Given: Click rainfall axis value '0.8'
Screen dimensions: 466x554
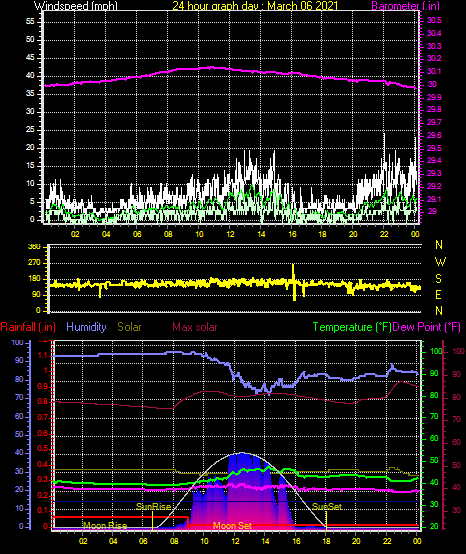Looking at the screenshot, I should pyautogui.click(x=43, y=402).
